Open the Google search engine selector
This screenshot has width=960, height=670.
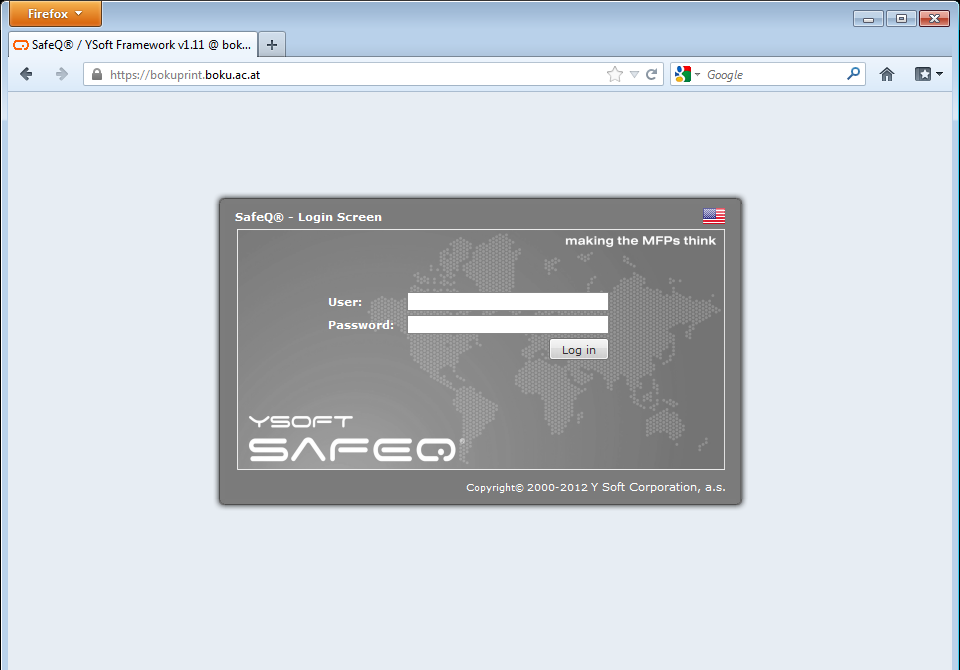coord(687,74)
